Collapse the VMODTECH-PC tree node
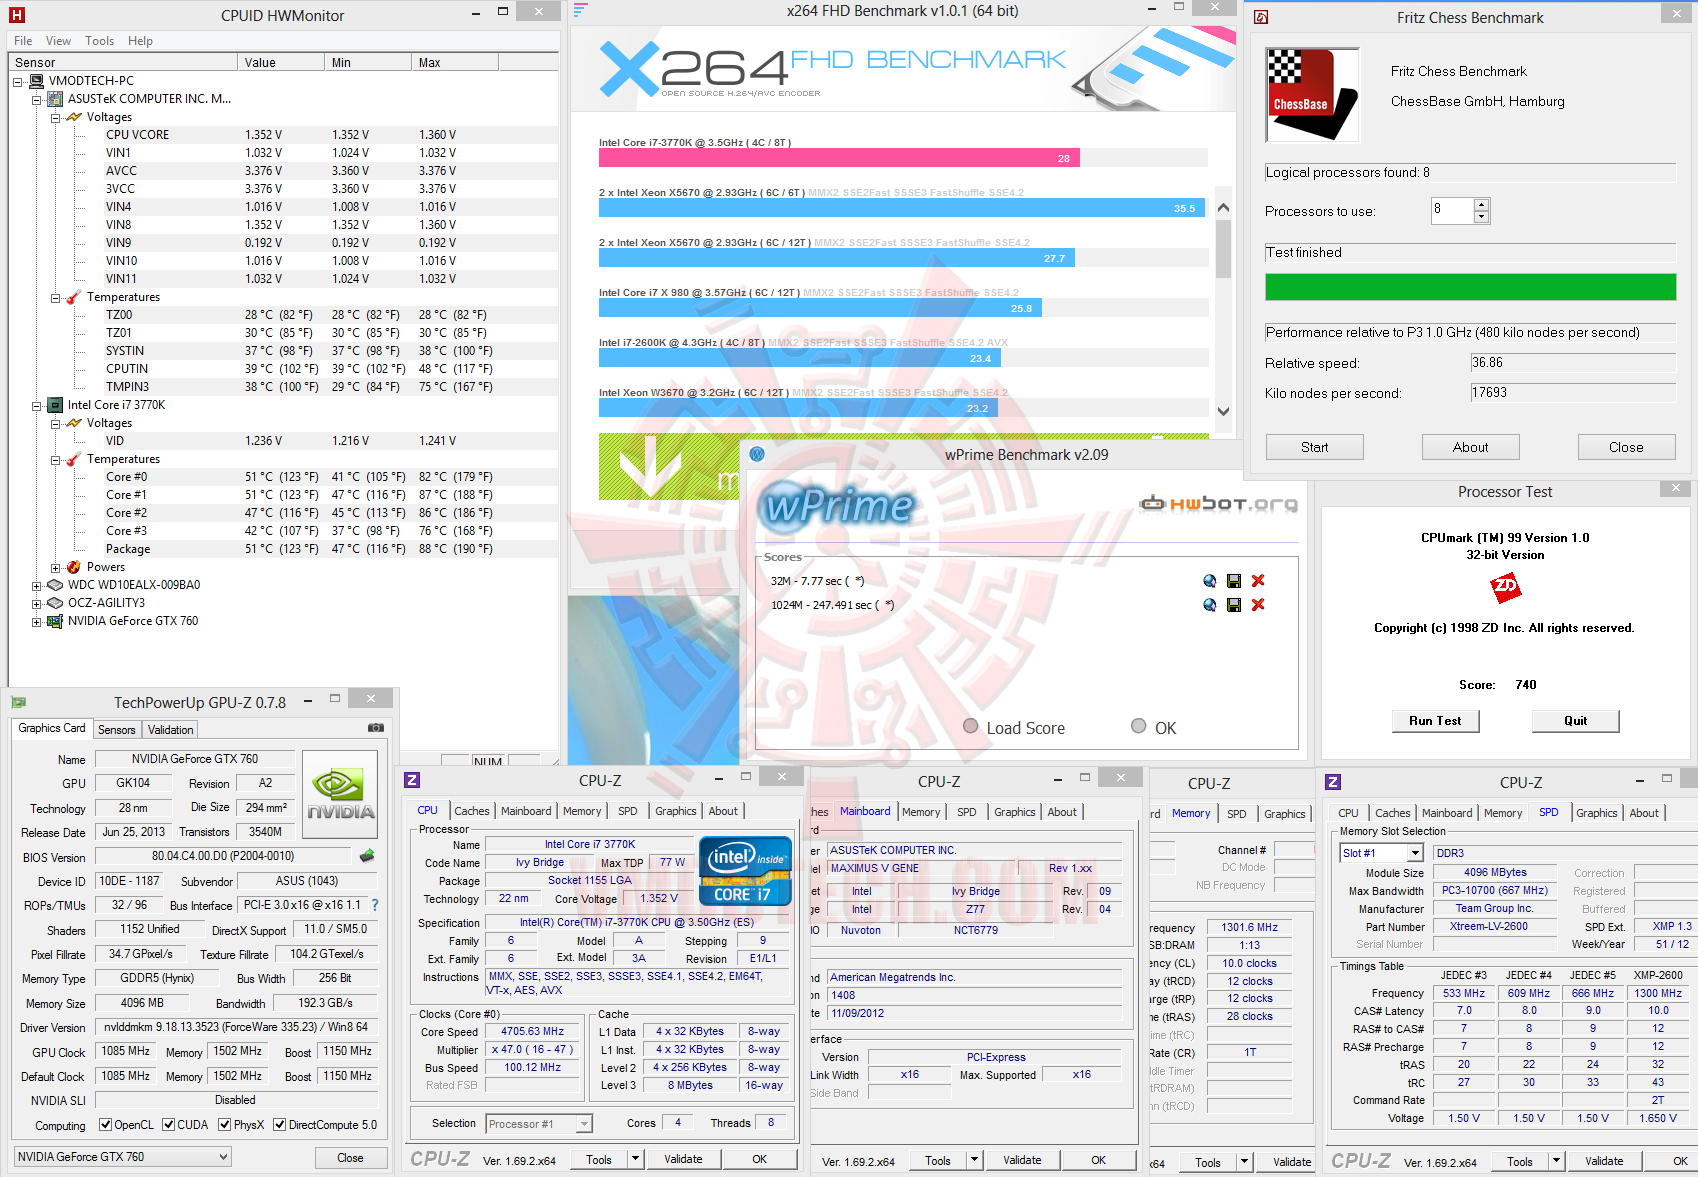 tap(18, 81)
